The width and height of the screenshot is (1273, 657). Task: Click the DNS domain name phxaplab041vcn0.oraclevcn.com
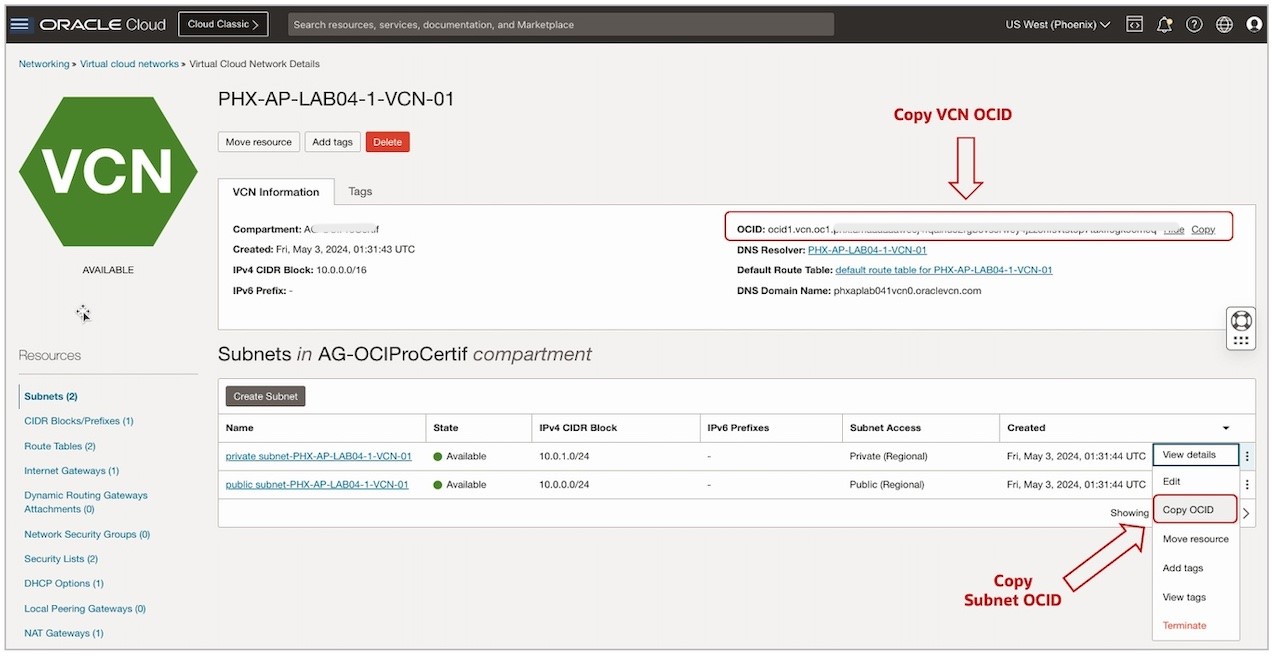pos(907,291)
